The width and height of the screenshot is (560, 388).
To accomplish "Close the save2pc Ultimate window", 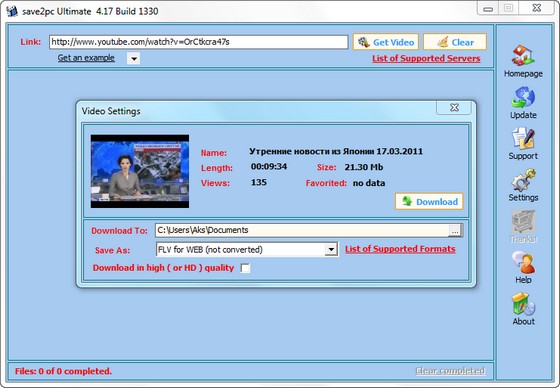I will [536, 8].
